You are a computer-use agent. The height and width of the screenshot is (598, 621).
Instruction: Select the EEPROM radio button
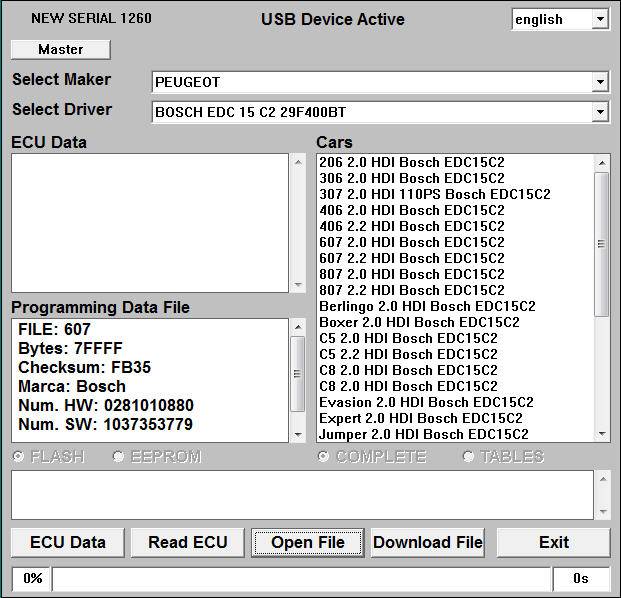[119, 457]
